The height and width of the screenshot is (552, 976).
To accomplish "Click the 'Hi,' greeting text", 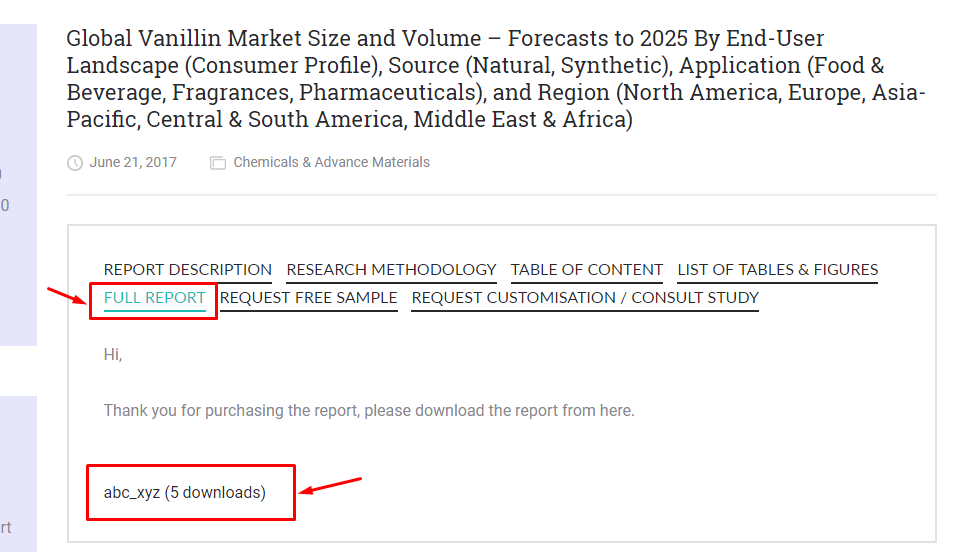I will (113, 355).
